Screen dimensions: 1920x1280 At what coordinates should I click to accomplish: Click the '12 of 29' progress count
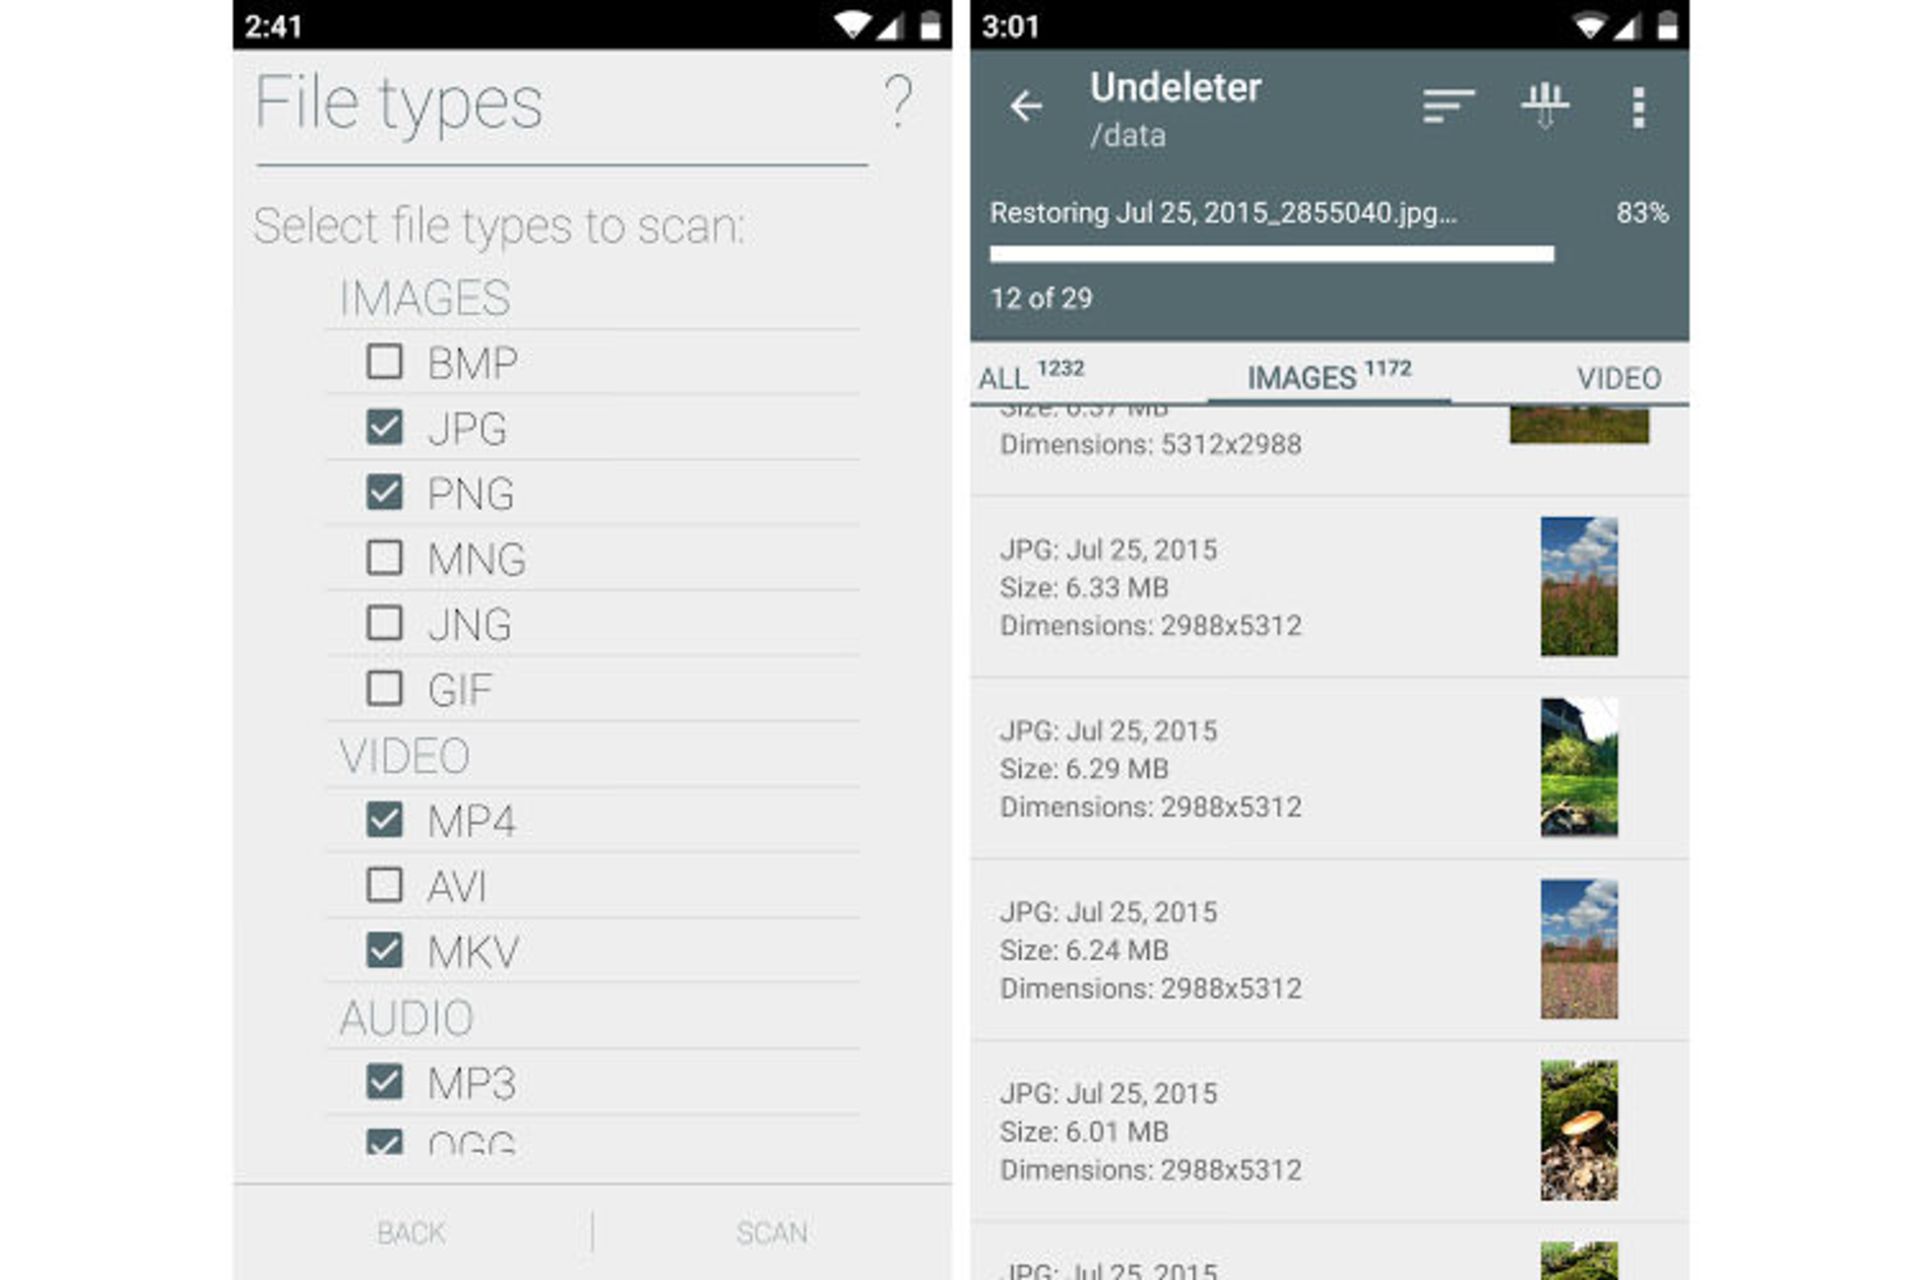1041,298
